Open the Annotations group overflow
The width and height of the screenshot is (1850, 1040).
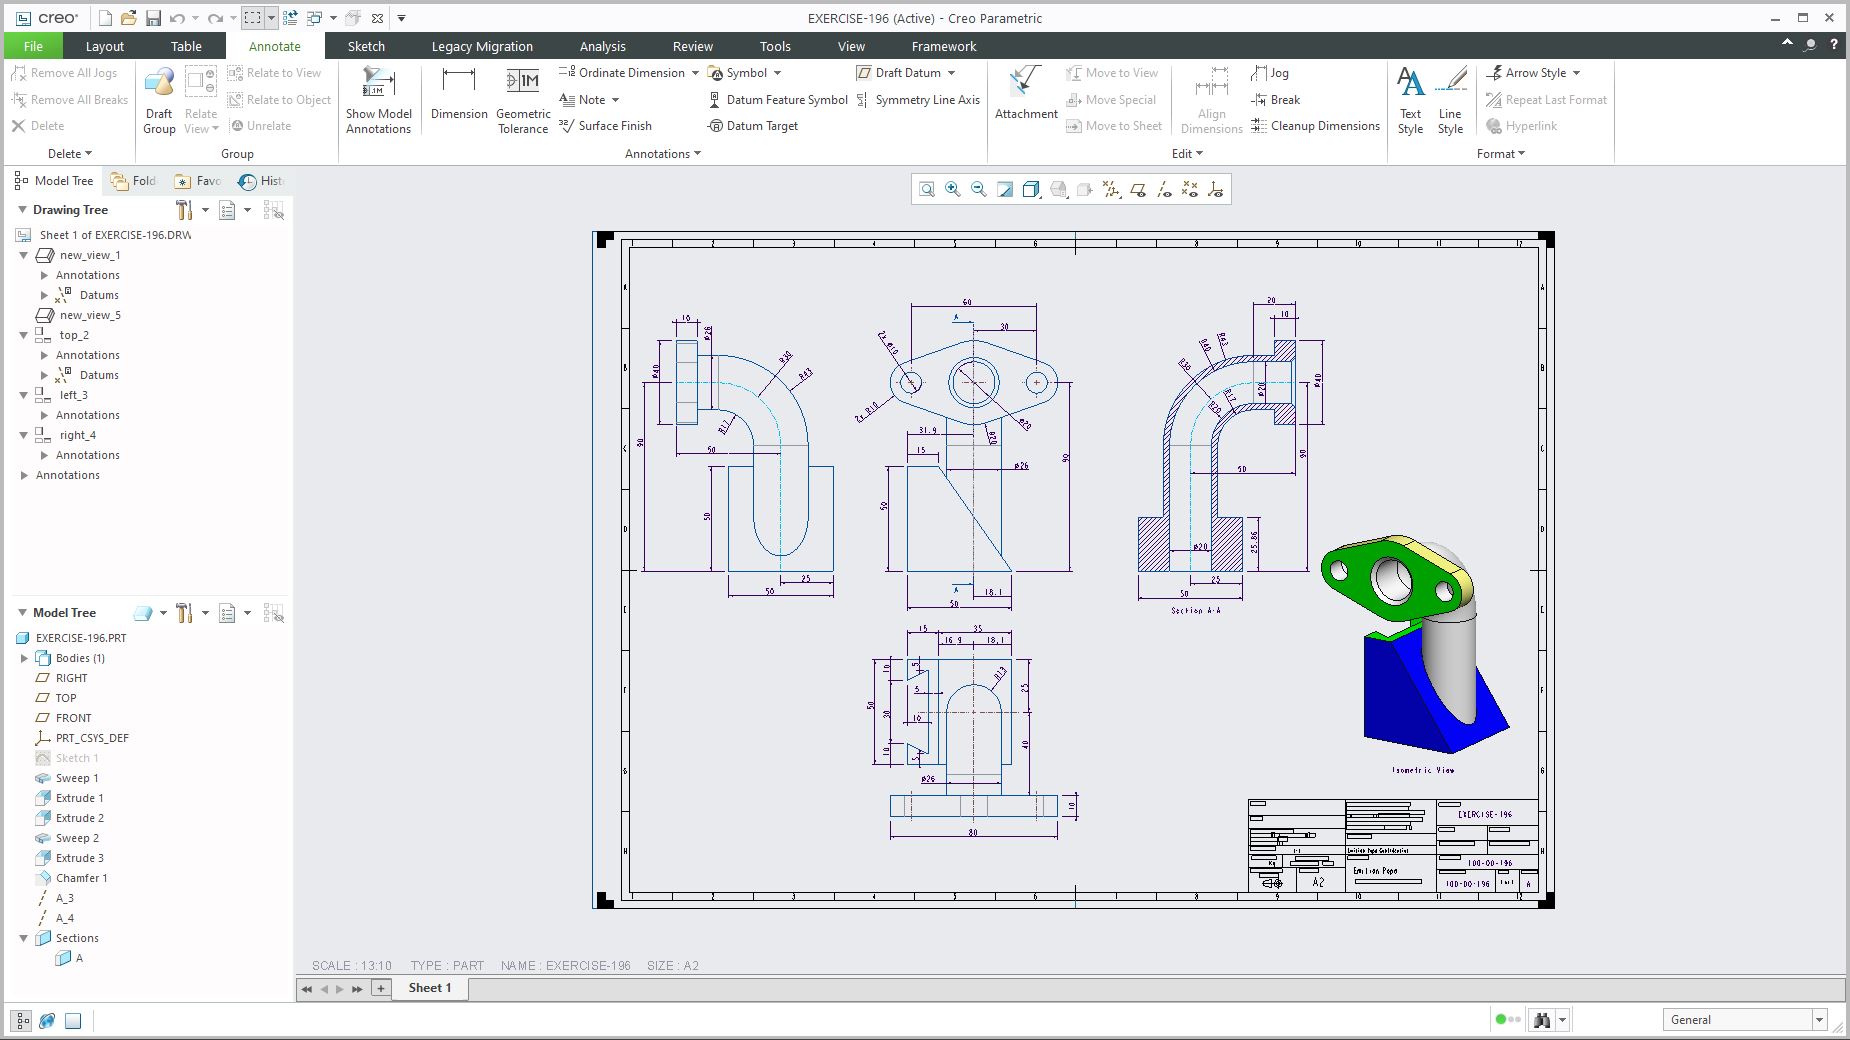pos(663,154)
